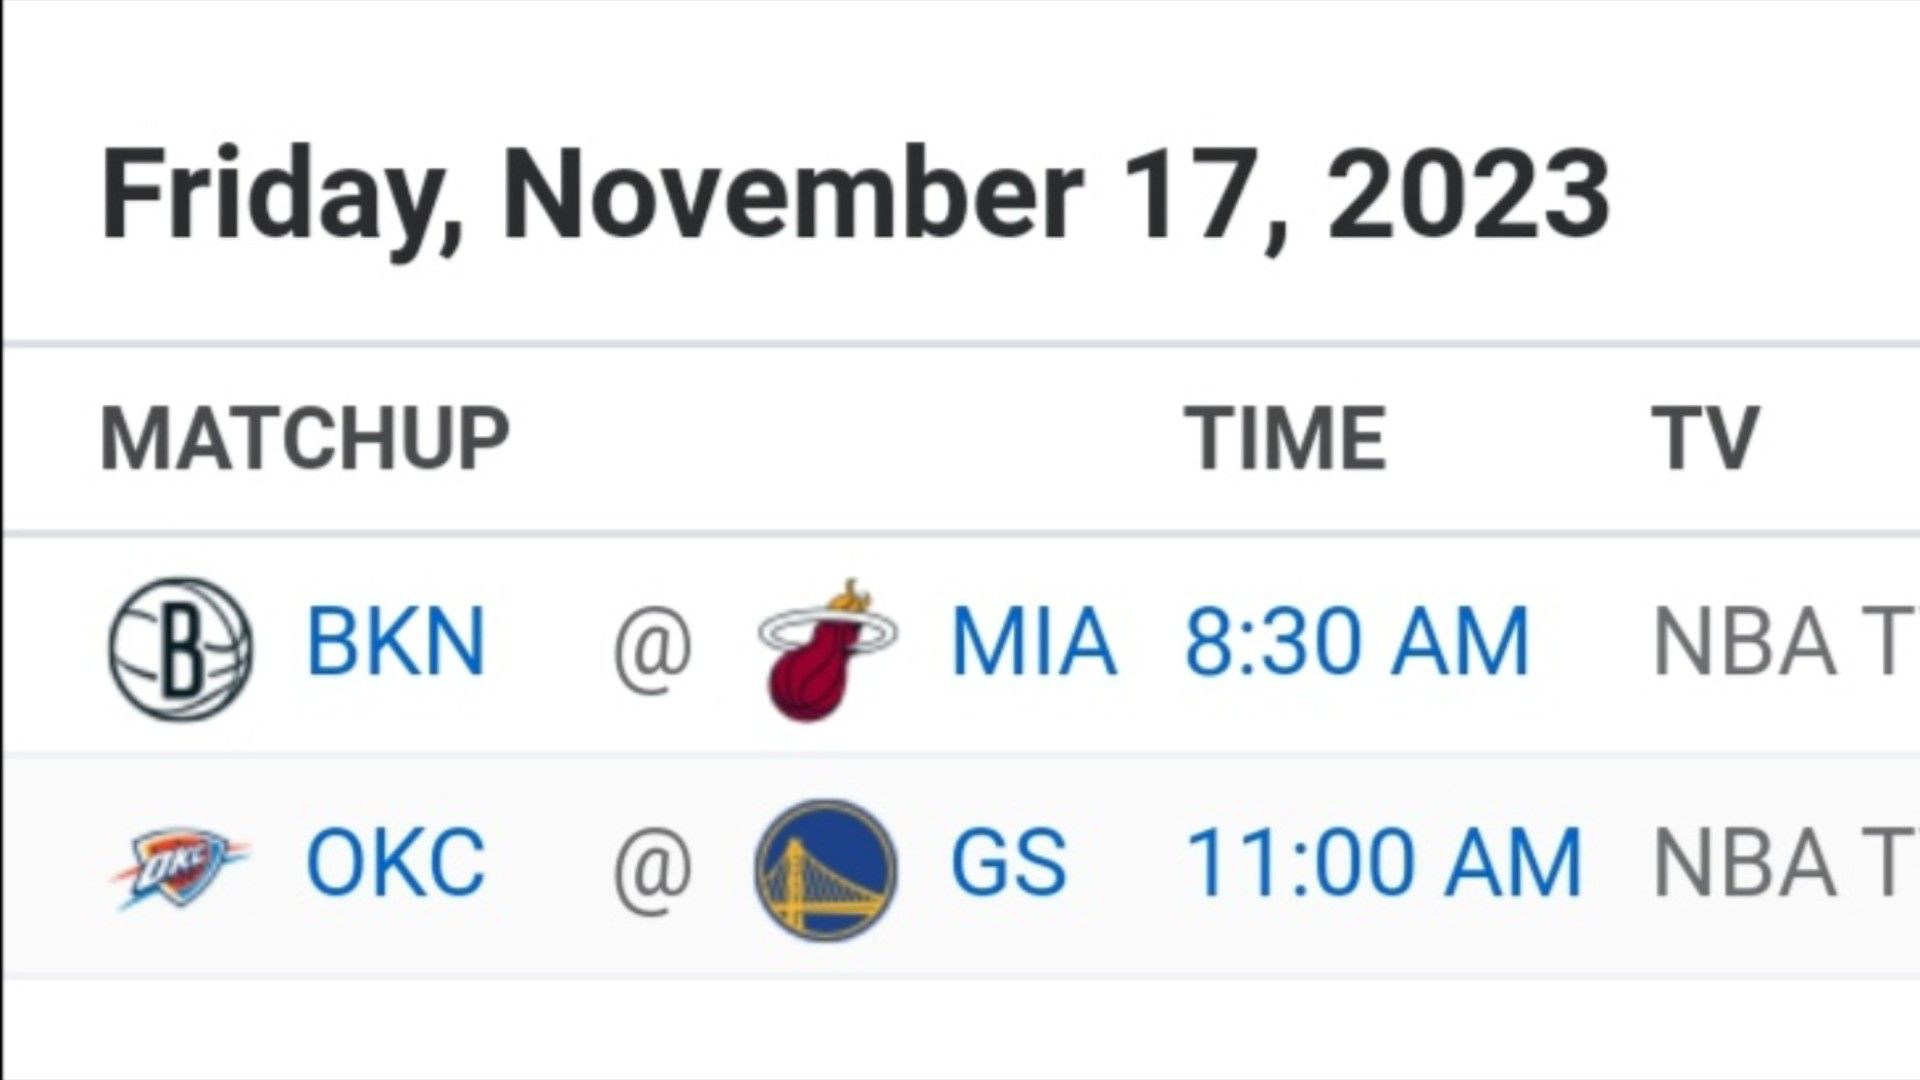Click the Brooklyn Nets logo

tap(180, 648)
